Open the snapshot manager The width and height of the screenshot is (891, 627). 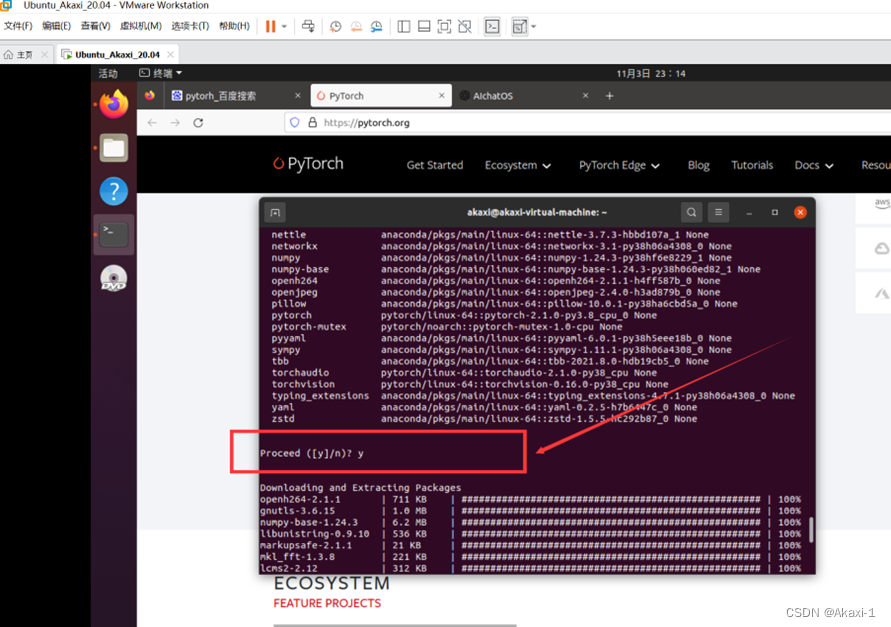click(376, 26)
